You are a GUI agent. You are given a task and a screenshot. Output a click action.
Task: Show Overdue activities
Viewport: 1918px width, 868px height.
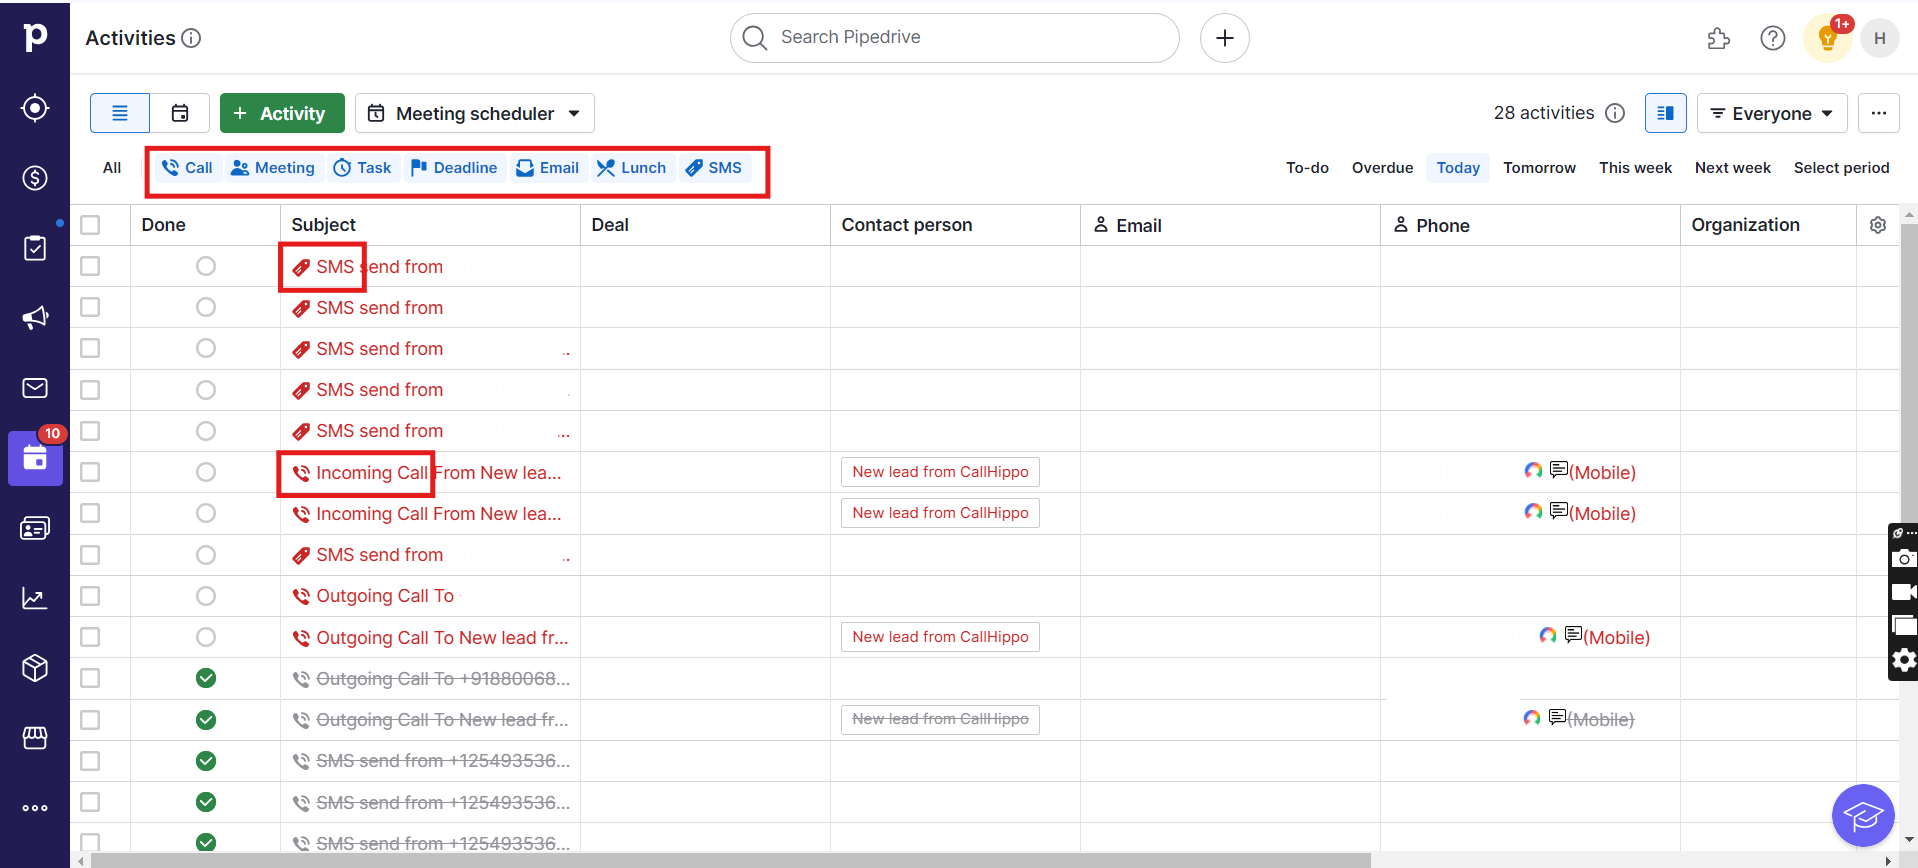pos(1382,168)
